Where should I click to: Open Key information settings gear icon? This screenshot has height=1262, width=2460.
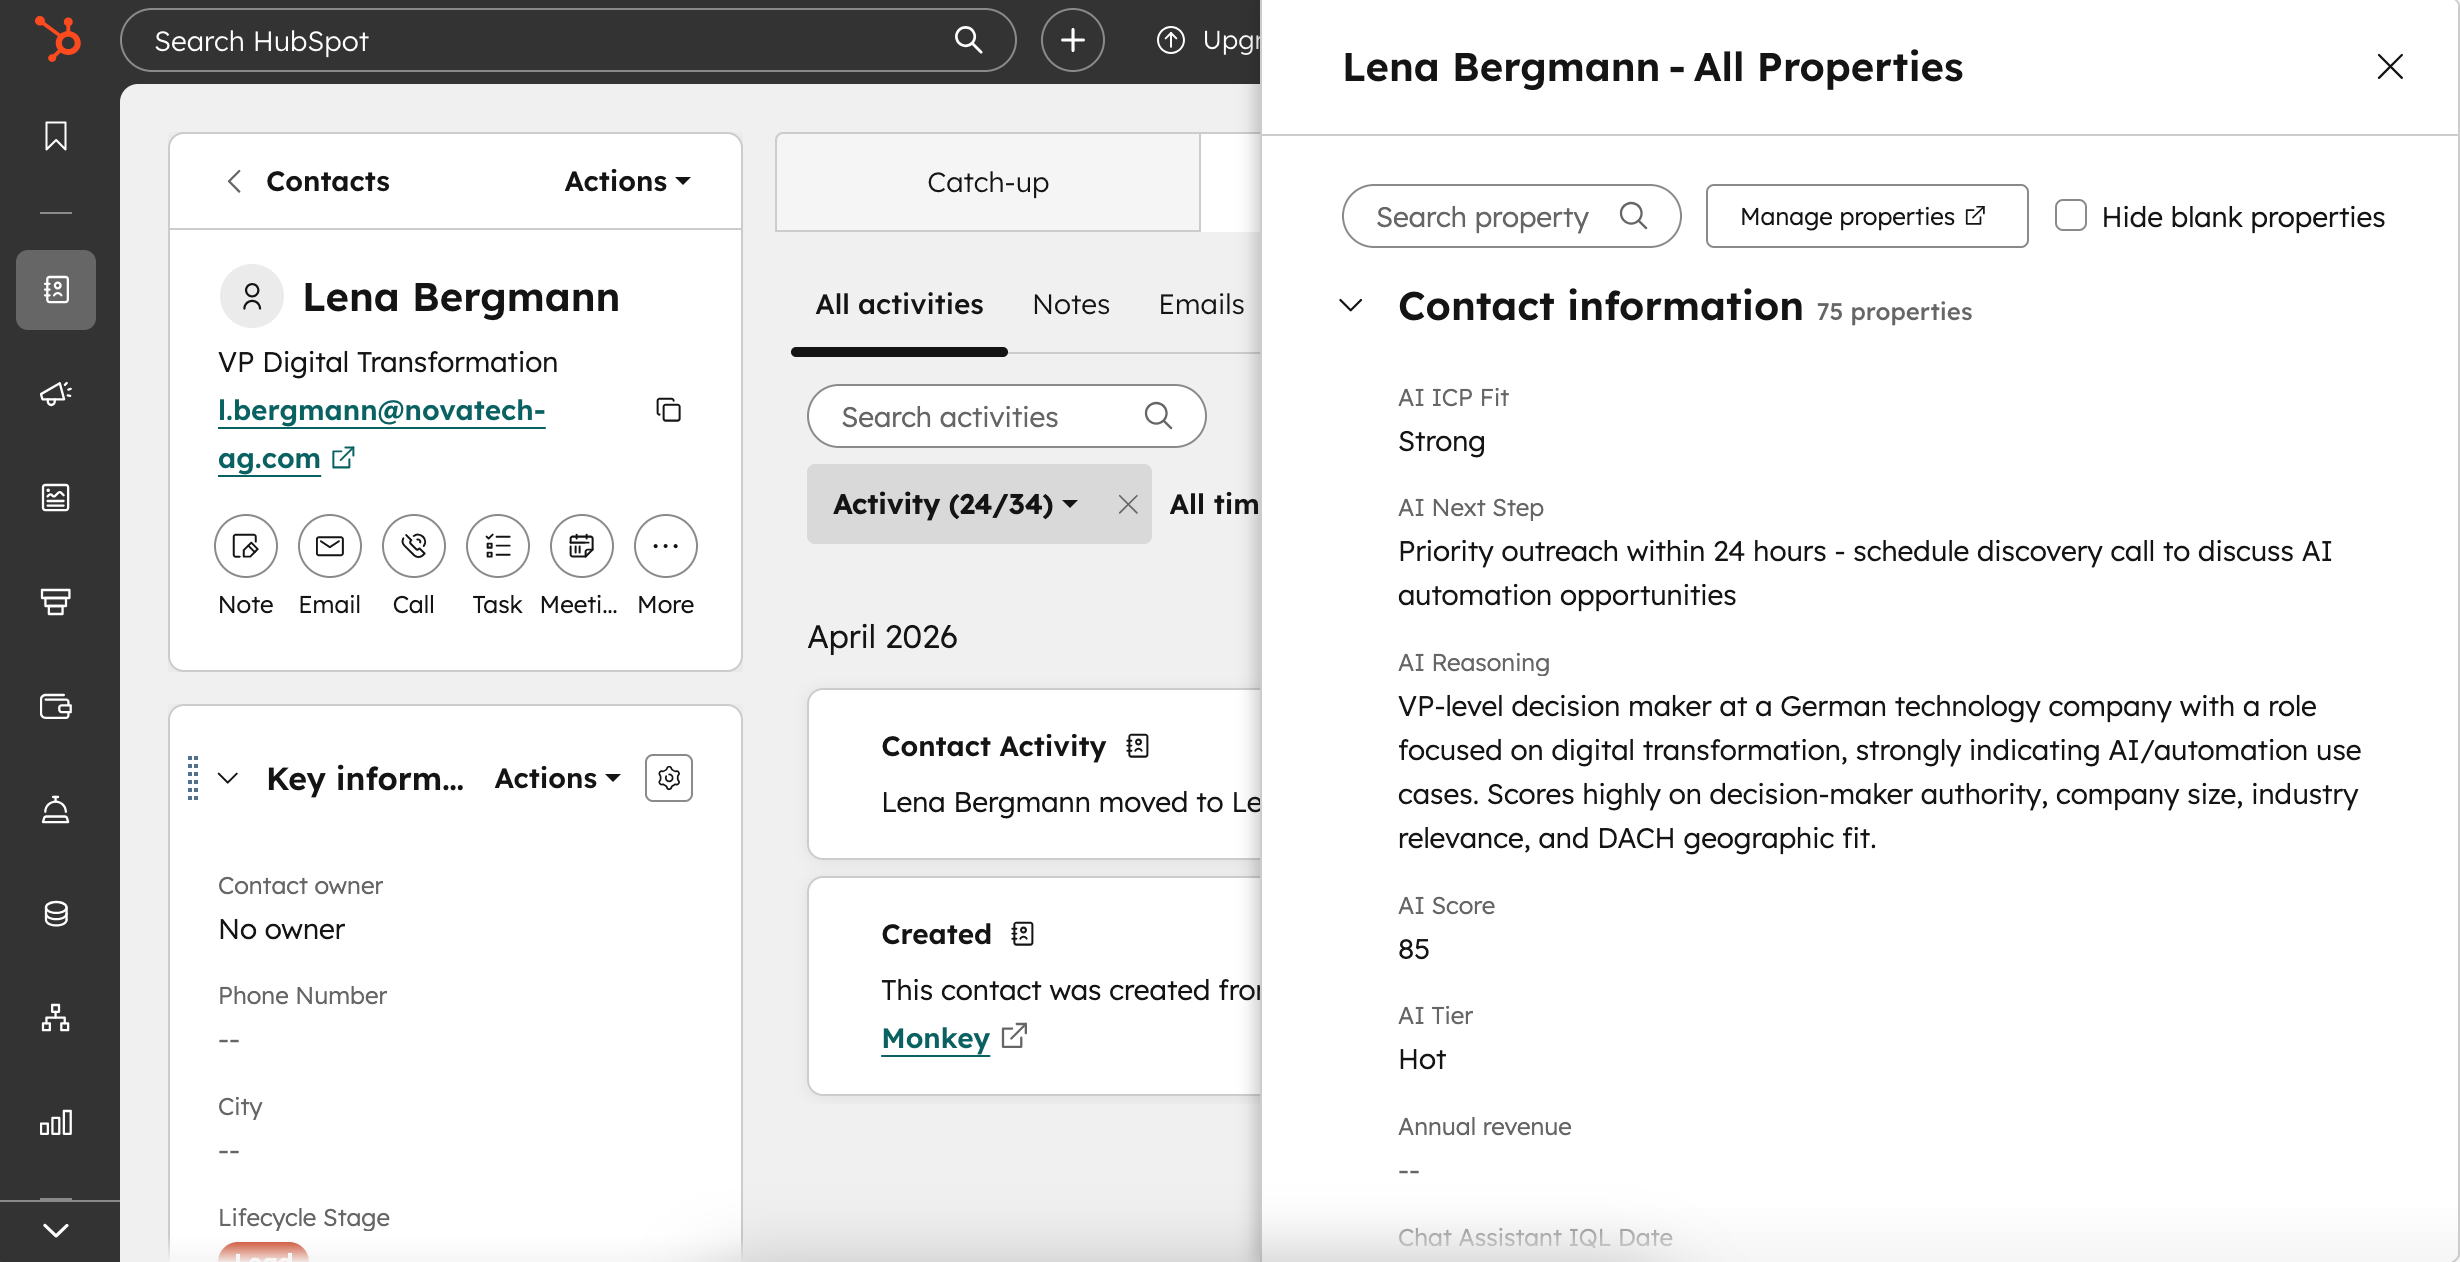pos(668,778)
